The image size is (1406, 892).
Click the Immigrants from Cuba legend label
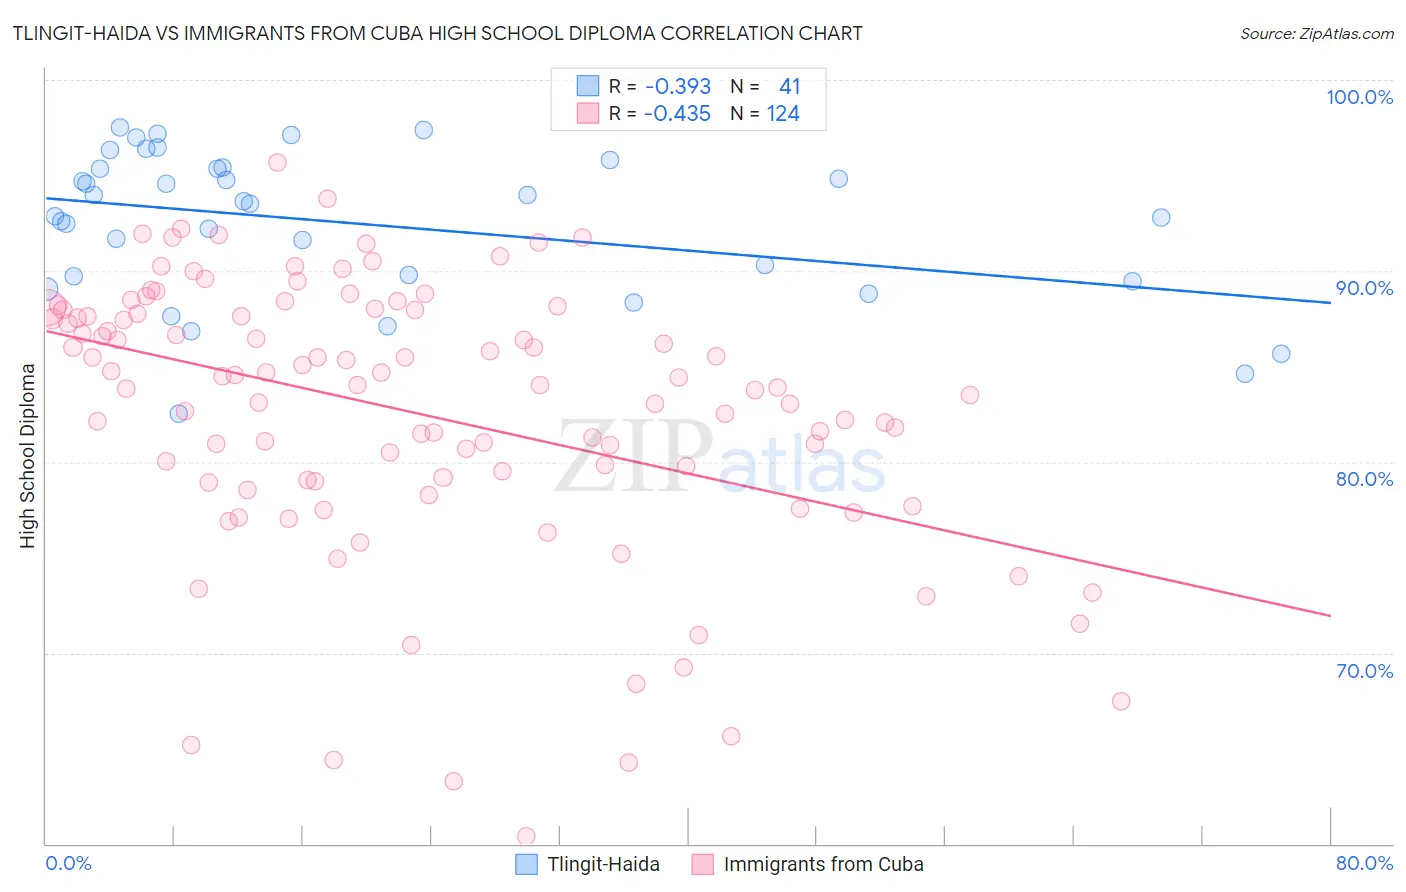(x=823, y=864)
